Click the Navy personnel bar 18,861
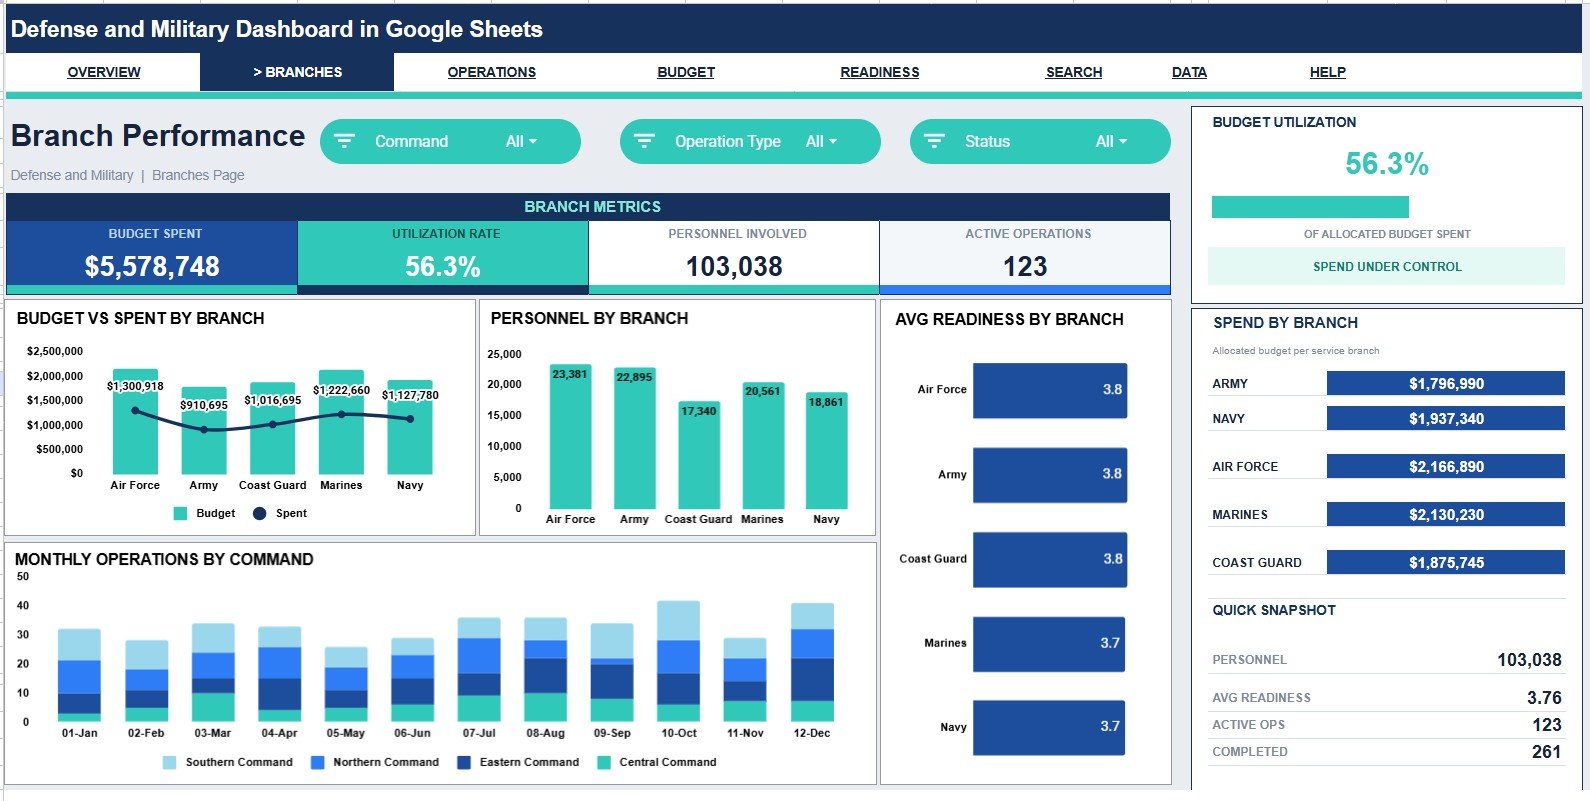1590x801 pixels. [826, 451]
